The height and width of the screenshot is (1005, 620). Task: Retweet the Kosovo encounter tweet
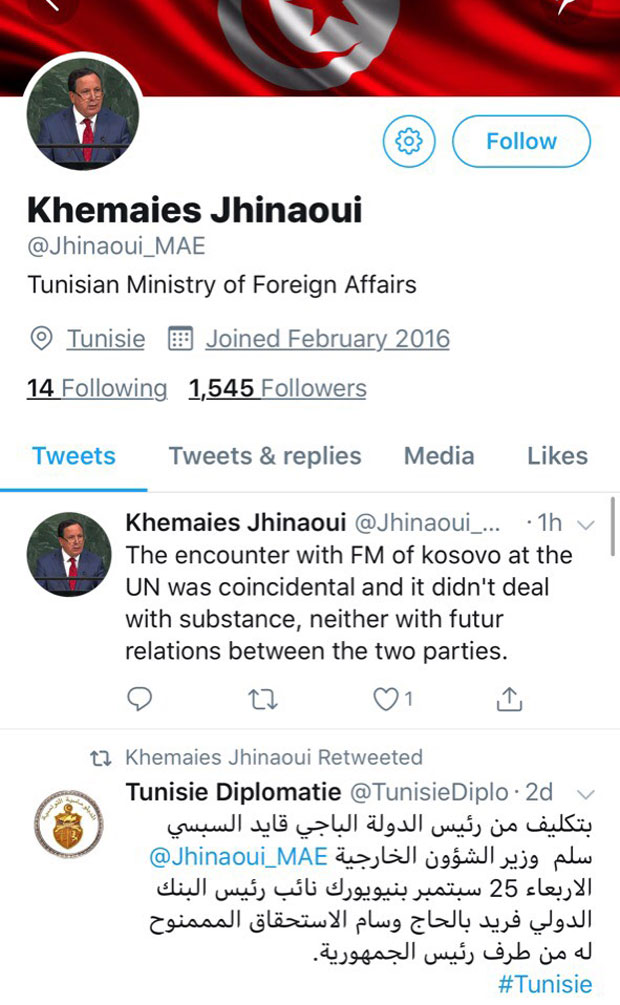pyautogui.click(x=260, y=700)
